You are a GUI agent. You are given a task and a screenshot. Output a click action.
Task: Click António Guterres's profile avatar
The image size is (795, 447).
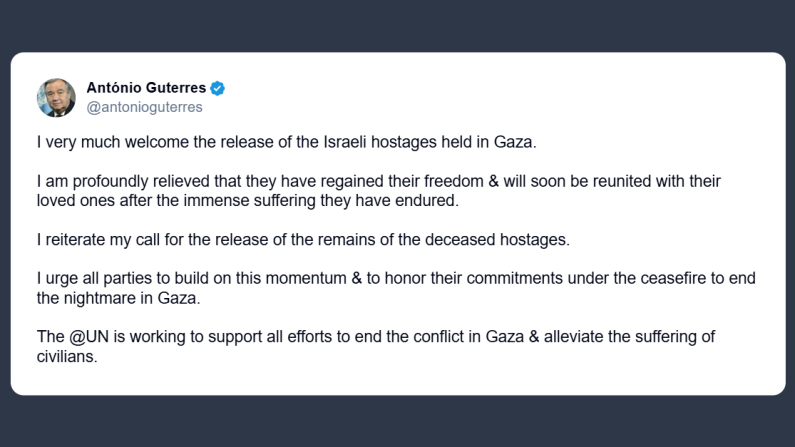(x=56, y=97)
